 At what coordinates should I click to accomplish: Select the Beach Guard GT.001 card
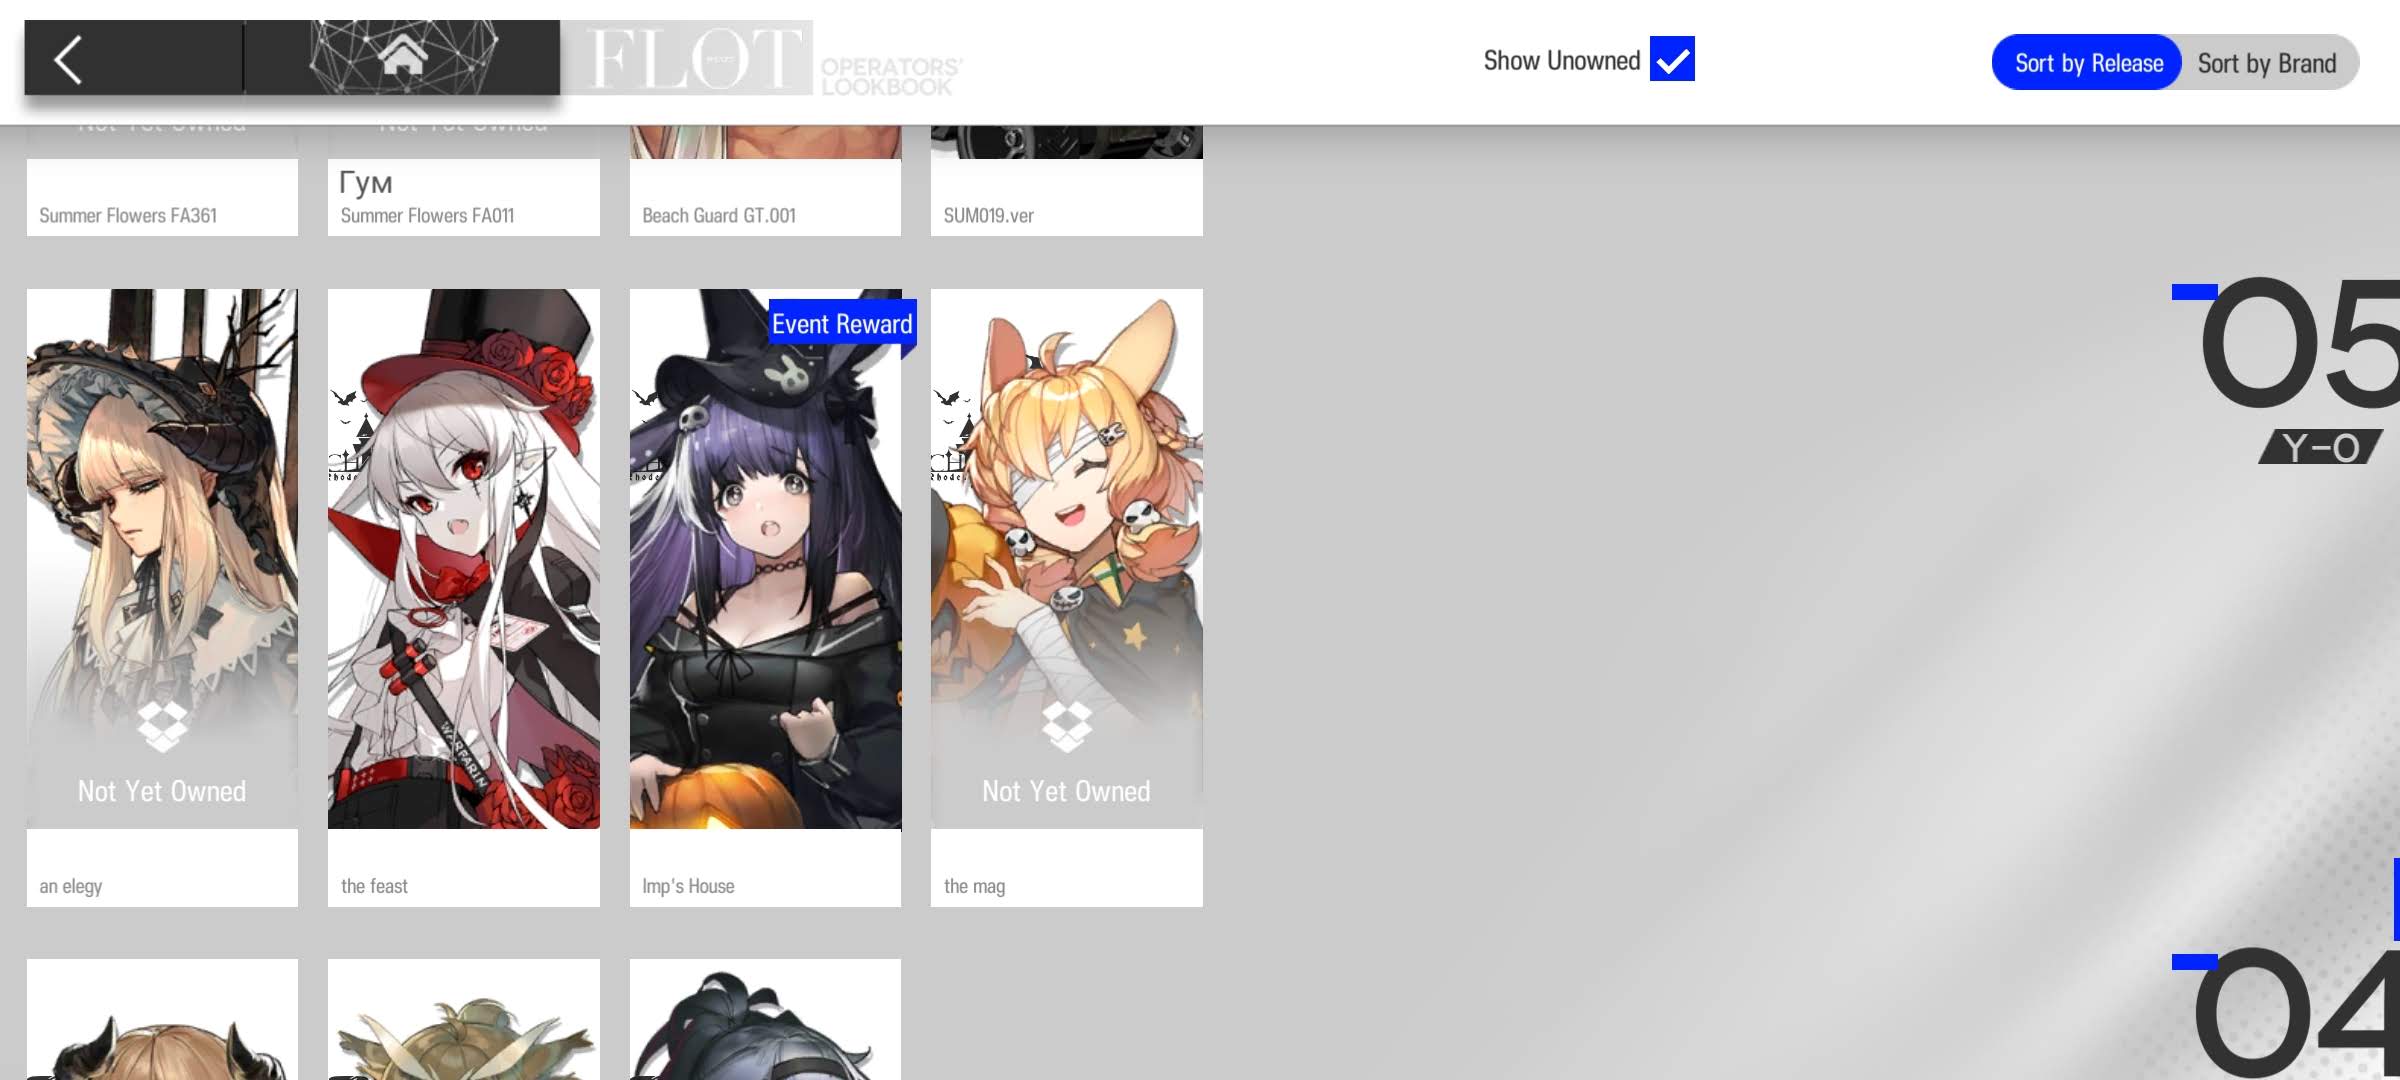(765, 180)
